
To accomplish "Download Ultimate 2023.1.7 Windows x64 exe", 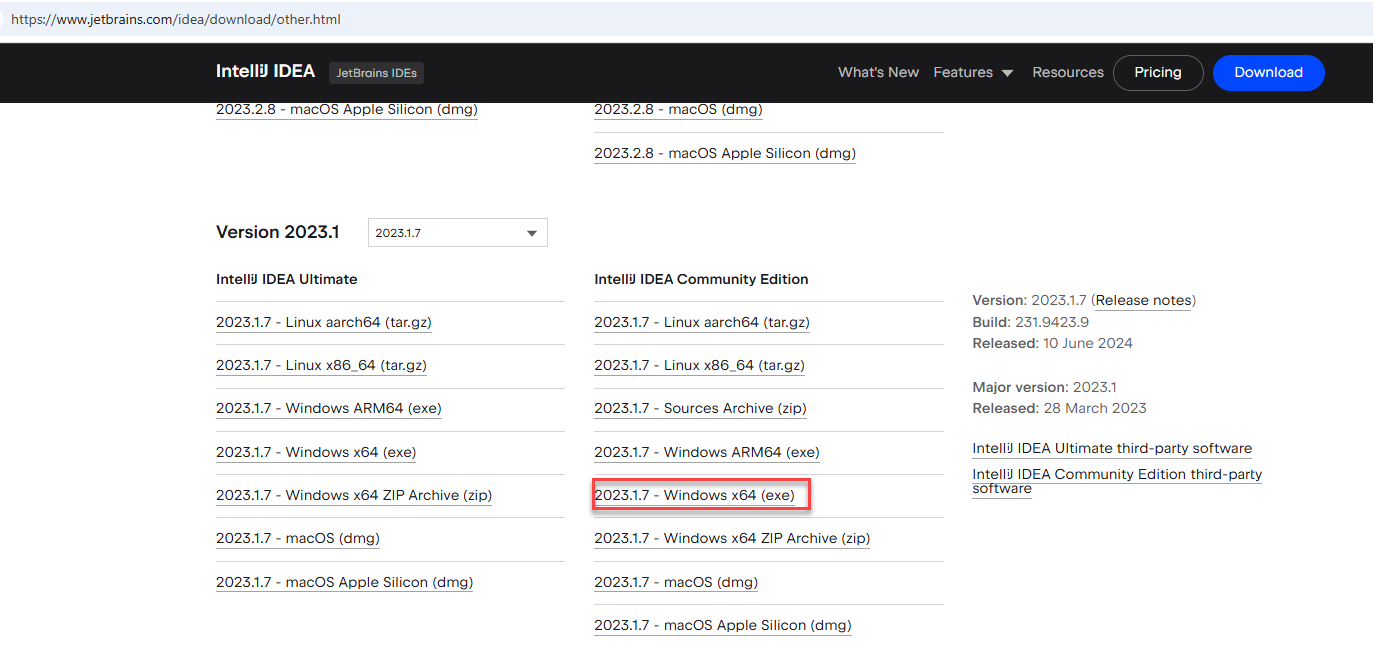I will click(316, 452).
